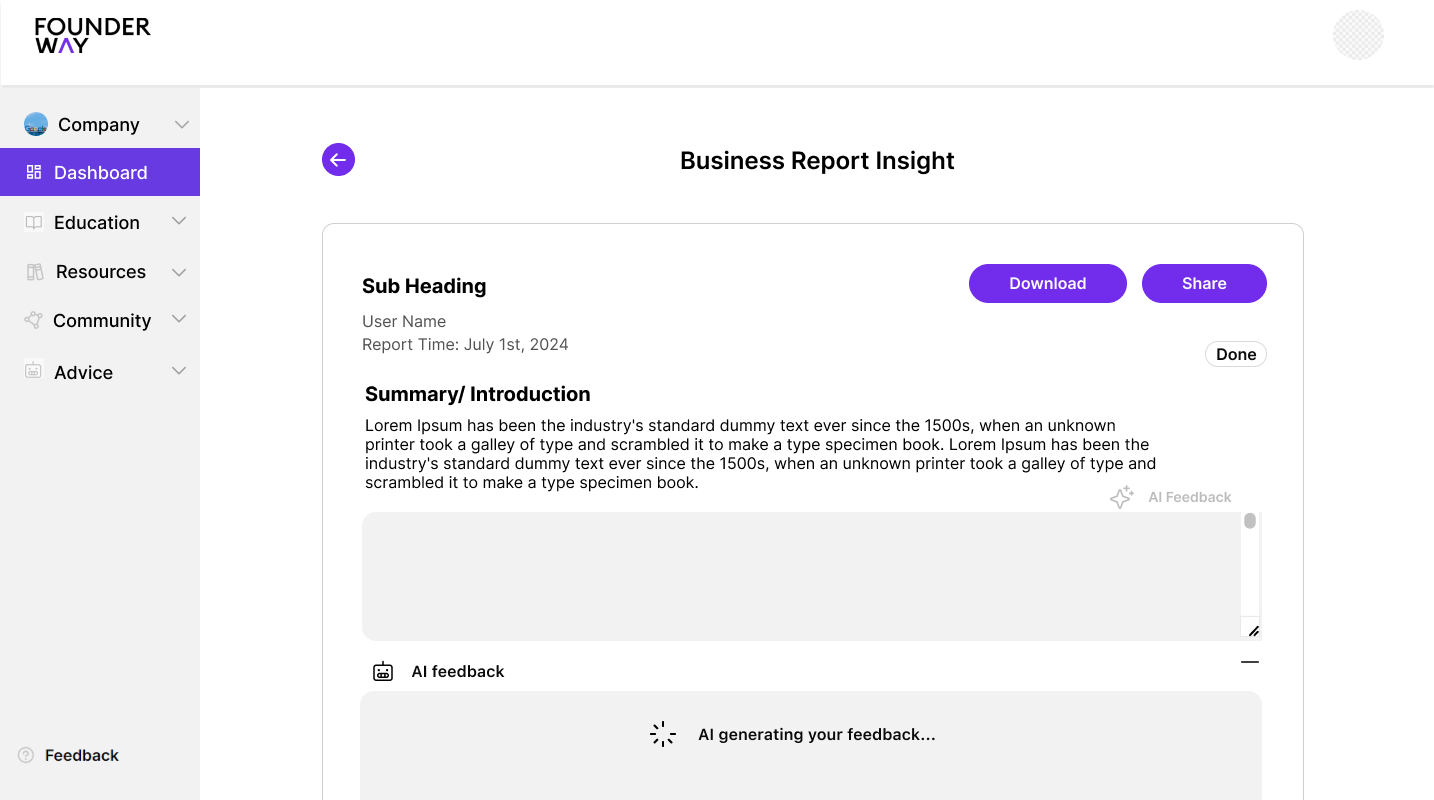Expand the Resources menu chevron
Viewport: 1434px width, 800px height.
(179, 272)
